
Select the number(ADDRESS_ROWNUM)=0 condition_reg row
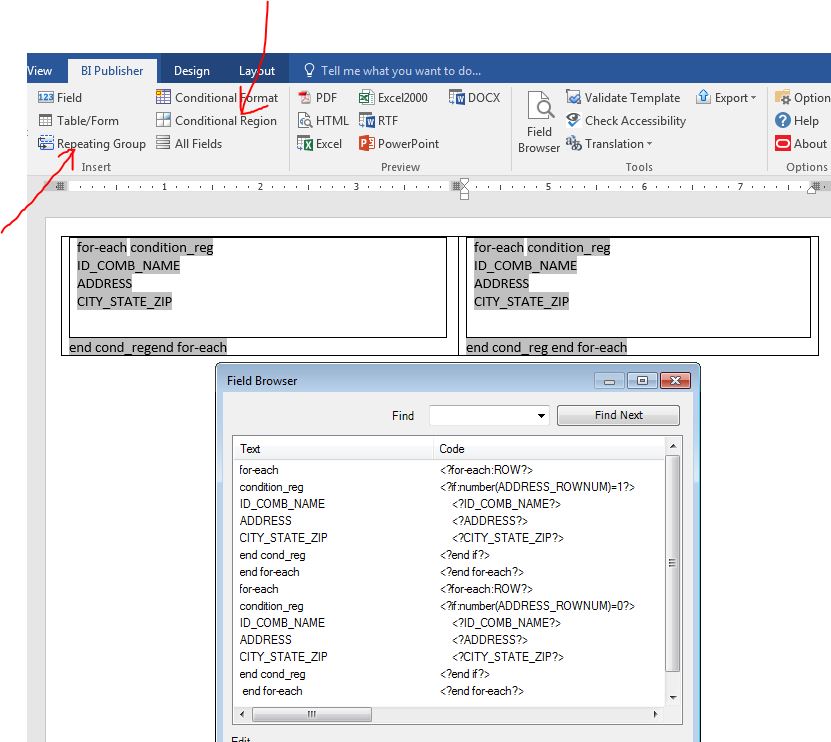(x=448, y=606)
